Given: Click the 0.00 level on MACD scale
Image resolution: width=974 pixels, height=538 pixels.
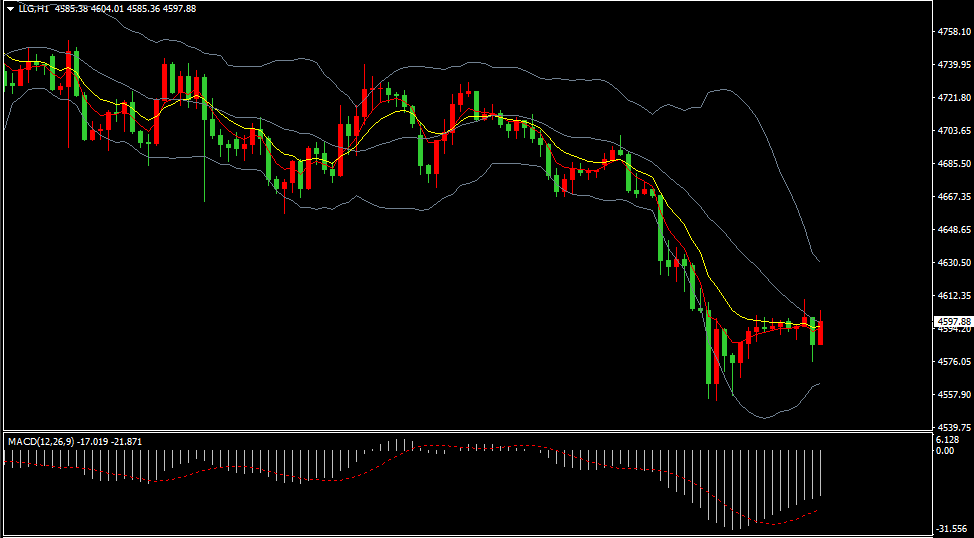Looking at the screenshot, I should point(944,451).
